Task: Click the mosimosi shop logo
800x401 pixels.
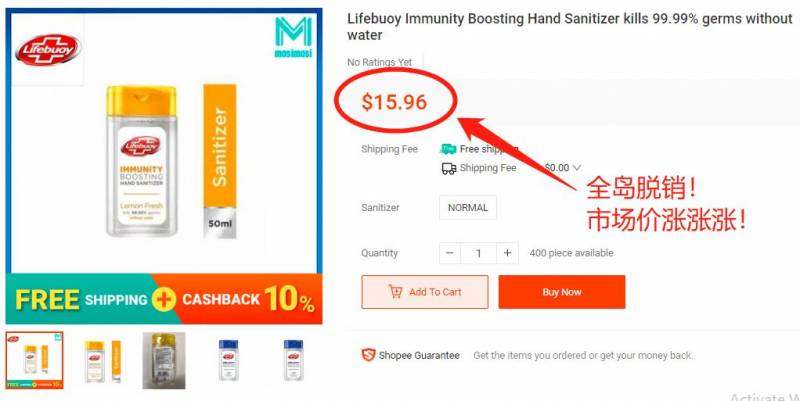Action: pyautogui.click(x=293, y=38)
